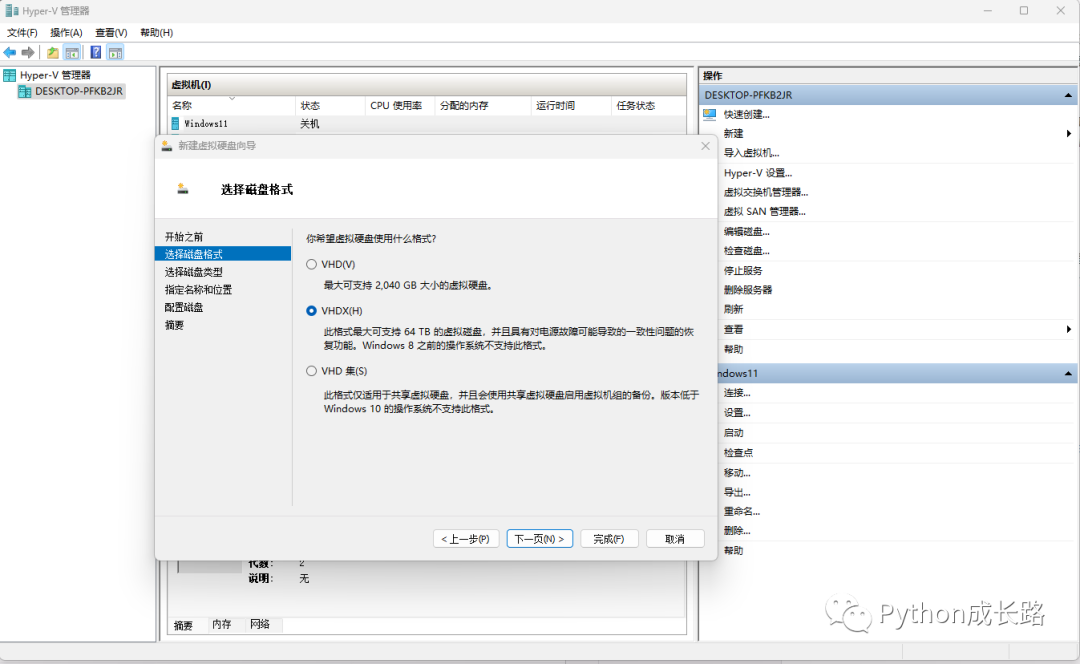Open the 文件(F) menu
This screenshot has height=664, width=1080.
pos(22,32)
